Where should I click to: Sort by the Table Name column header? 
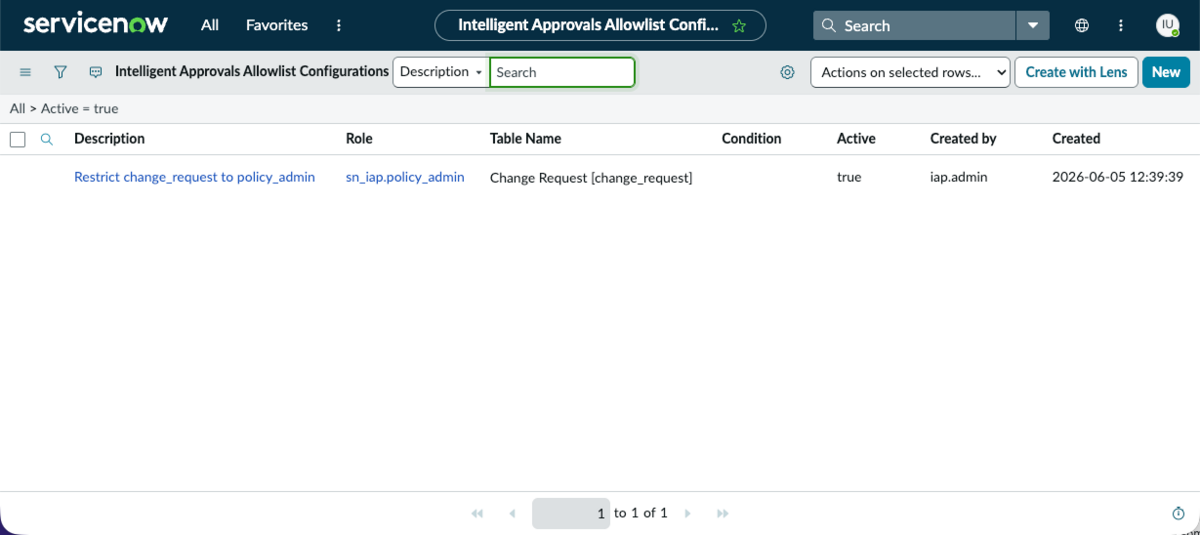coord(525,139)
